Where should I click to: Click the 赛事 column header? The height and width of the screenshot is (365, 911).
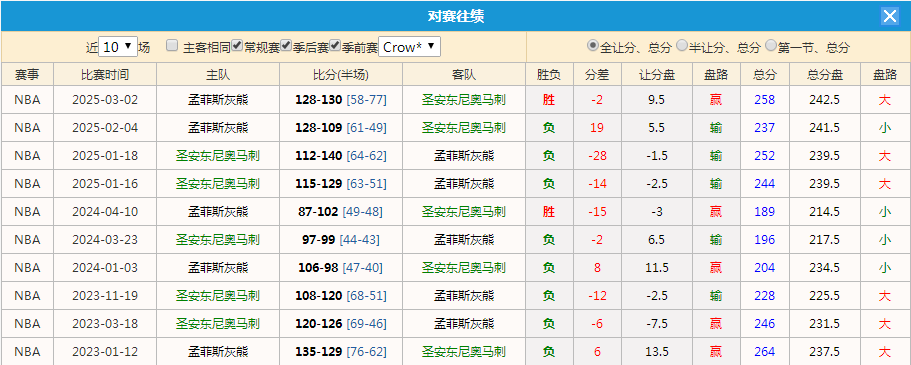click(27, 74)
